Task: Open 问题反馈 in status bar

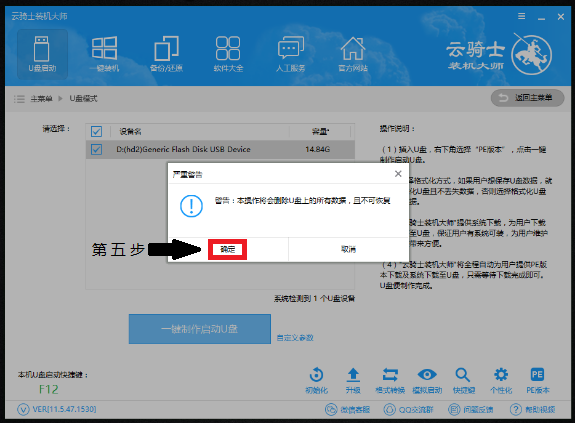Action: coord(471,409)
